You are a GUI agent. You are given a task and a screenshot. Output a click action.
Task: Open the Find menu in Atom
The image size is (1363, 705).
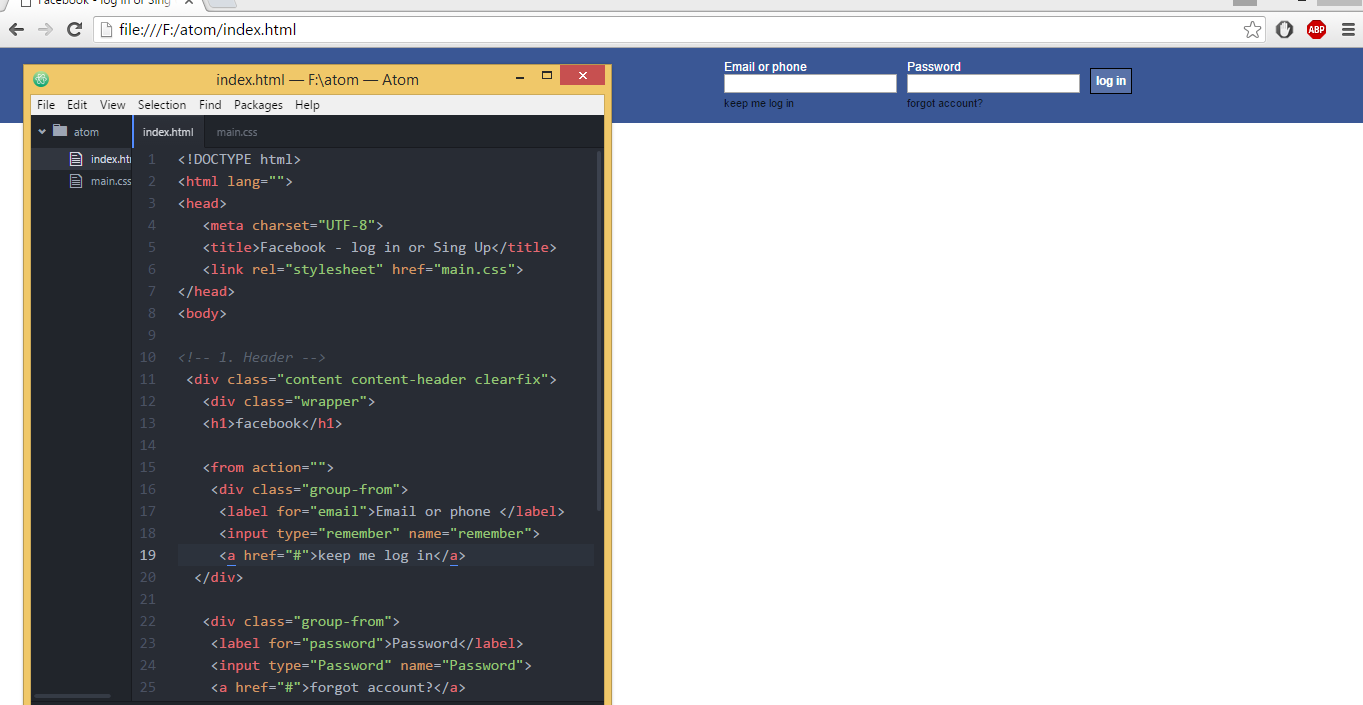210,105
